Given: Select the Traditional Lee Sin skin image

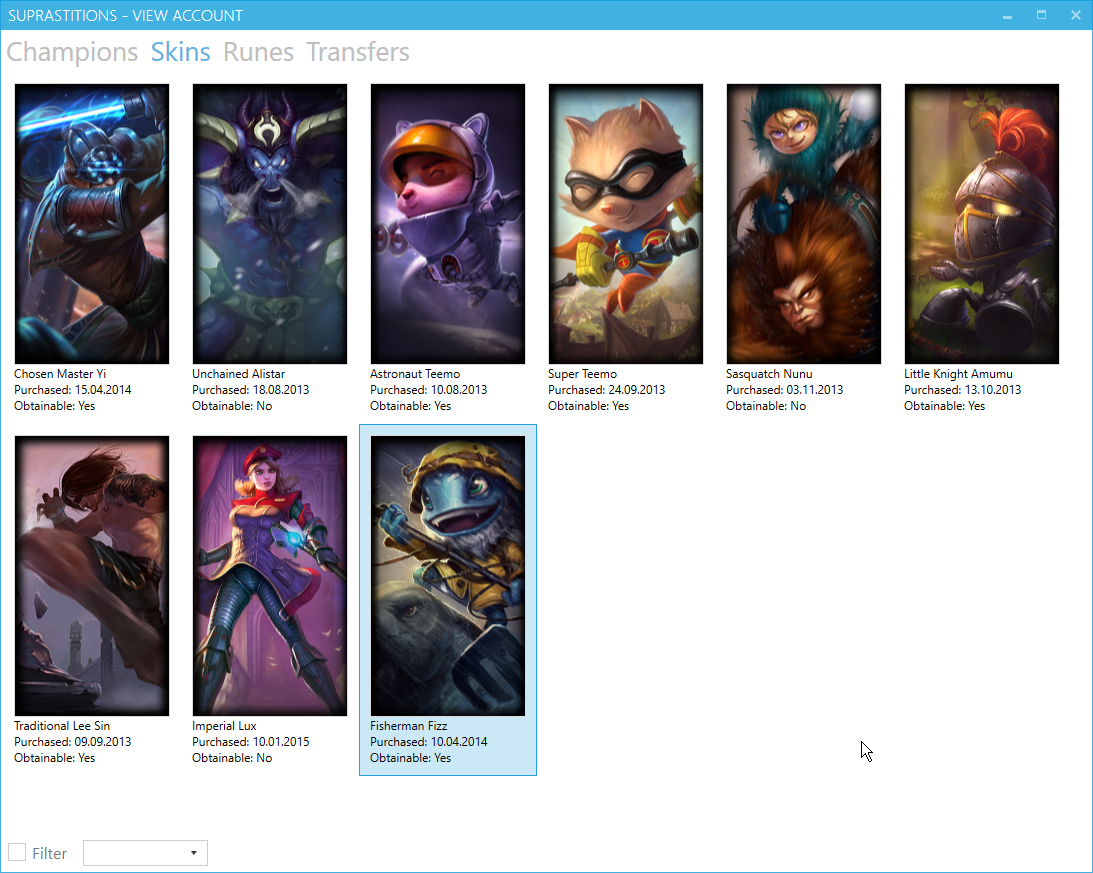Looking at the screenshot, I should pos(92,576).
